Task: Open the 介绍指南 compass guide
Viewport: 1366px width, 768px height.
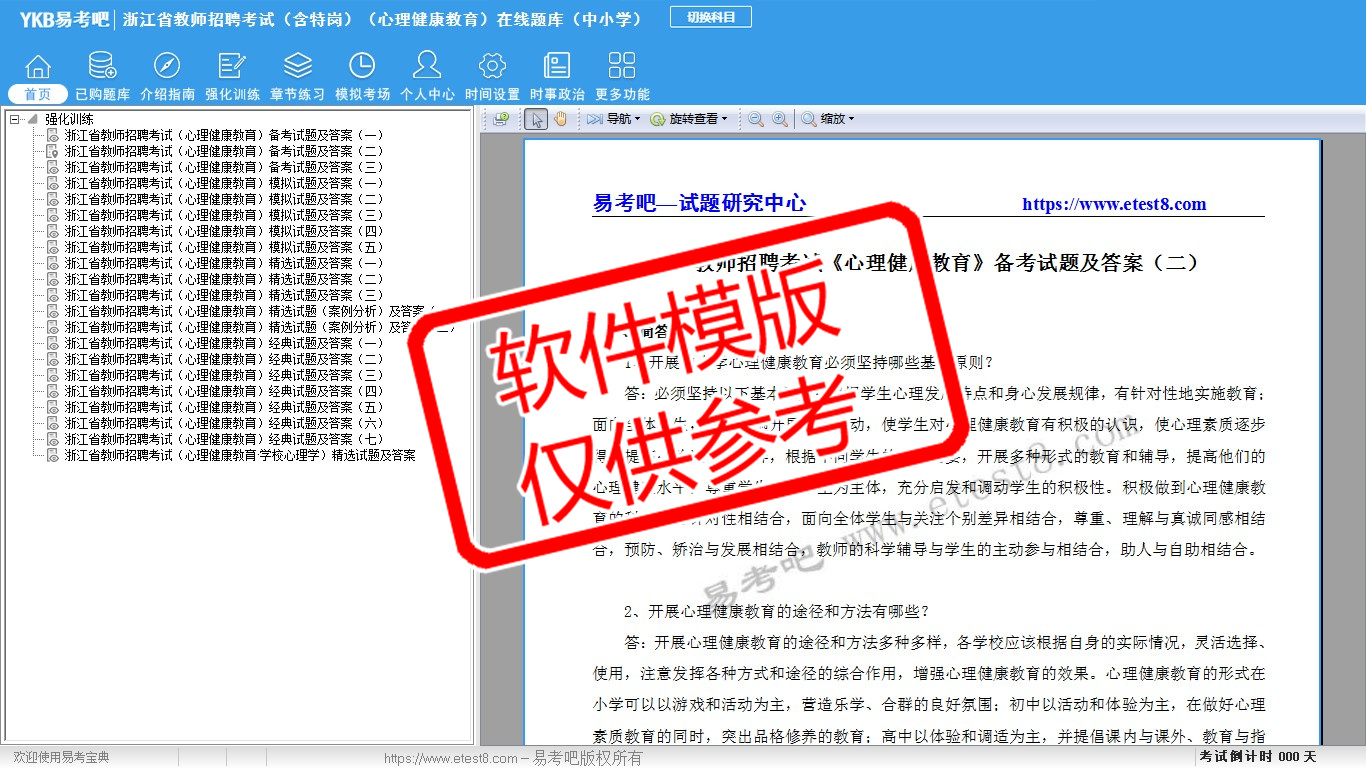Action: pos(167,76)
